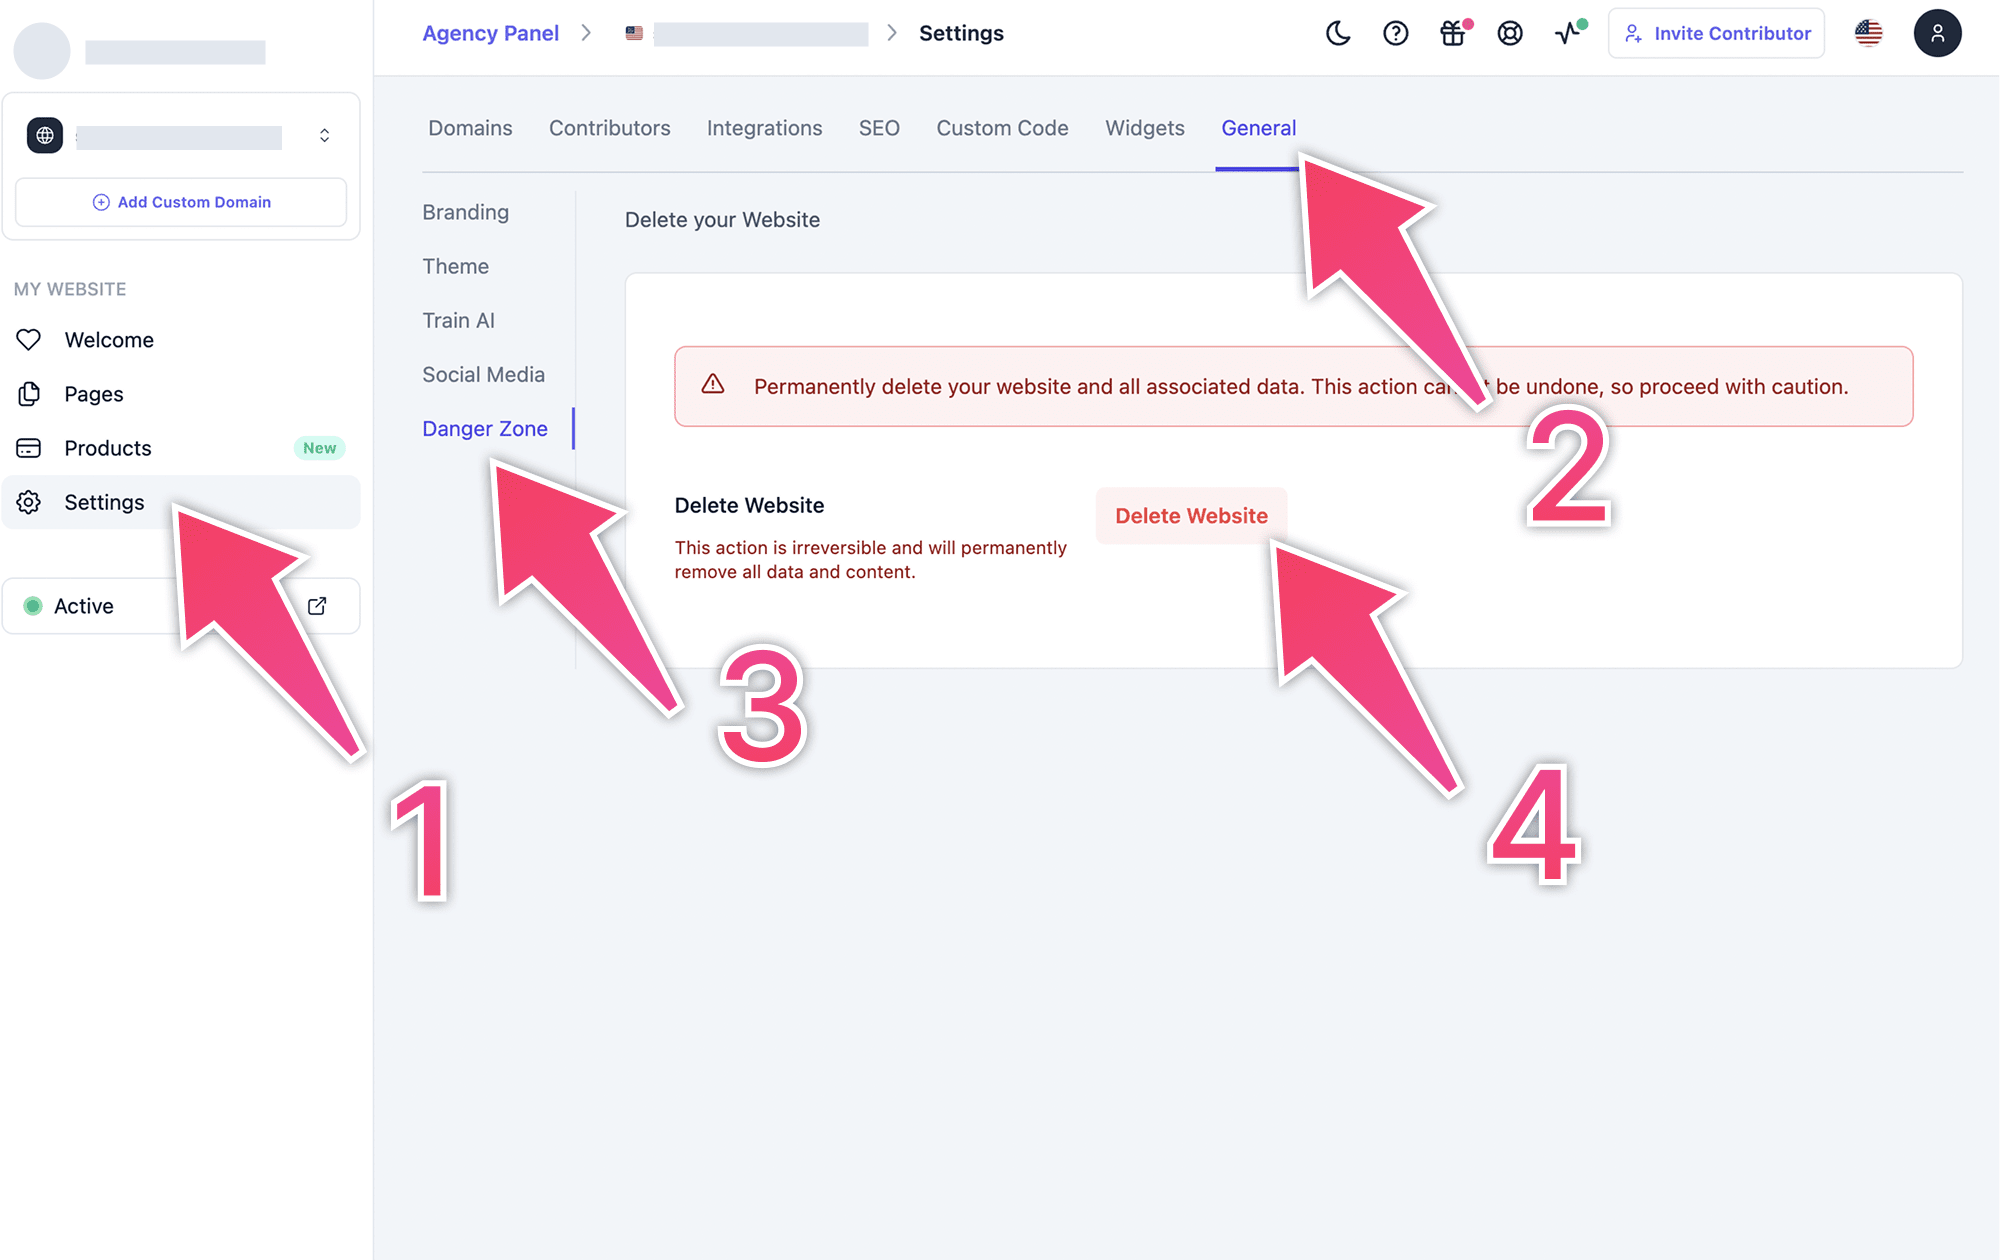Viewport: 2000px width, 1260px height.
Task: Go to Products in the sidebar
Action: [108, 448]
